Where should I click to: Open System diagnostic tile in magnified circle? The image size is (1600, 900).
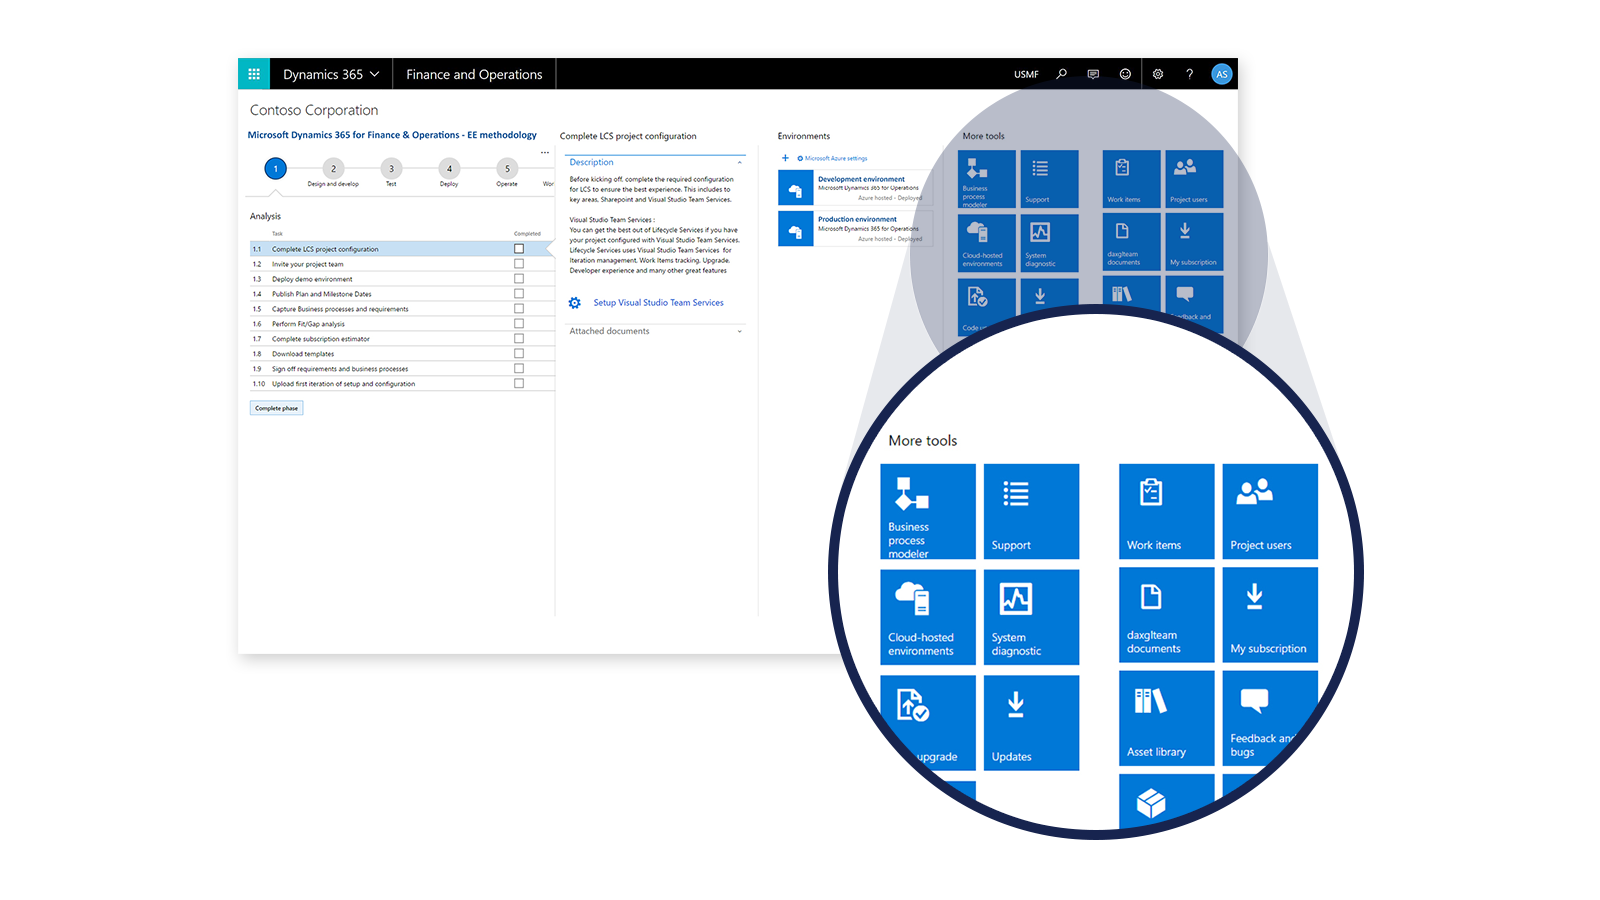pyautogui.click(x=1031, y=617)
